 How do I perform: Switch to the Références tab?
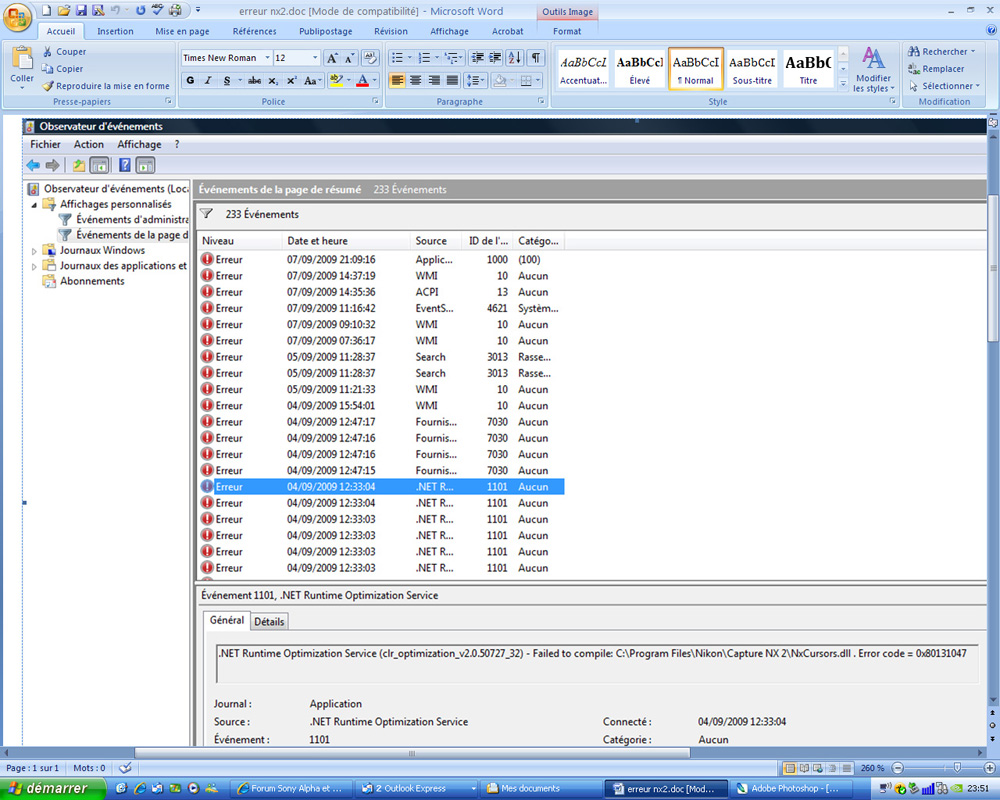coord(254,31)
